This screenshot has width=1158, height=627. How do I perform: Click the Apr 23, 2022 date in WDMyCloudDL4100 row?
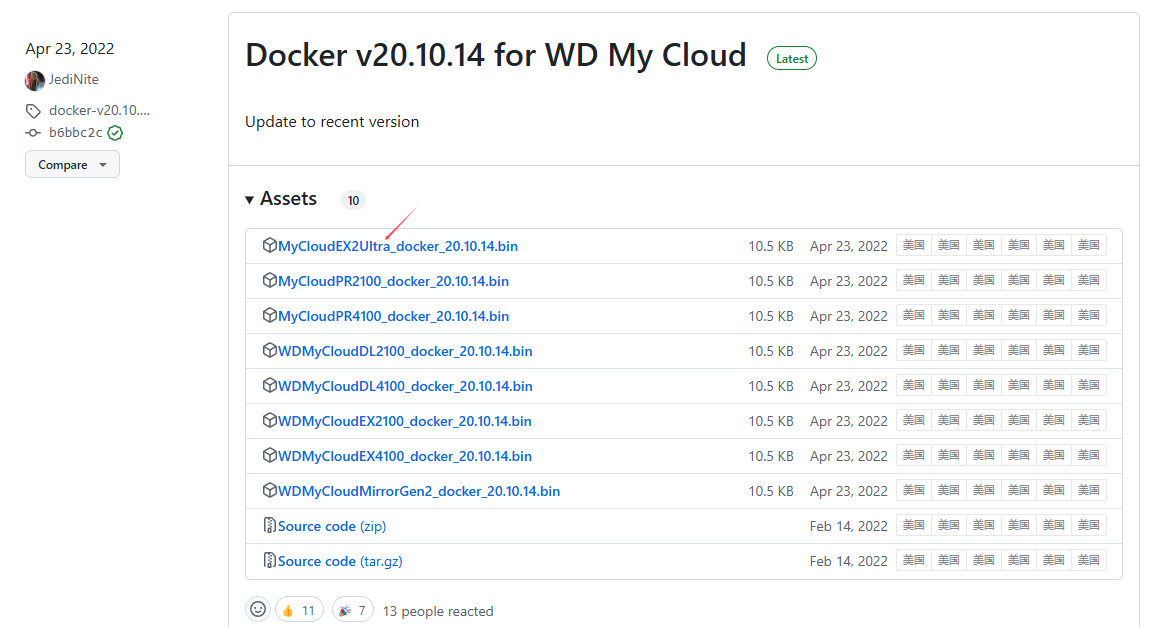(x=849, y=386)
